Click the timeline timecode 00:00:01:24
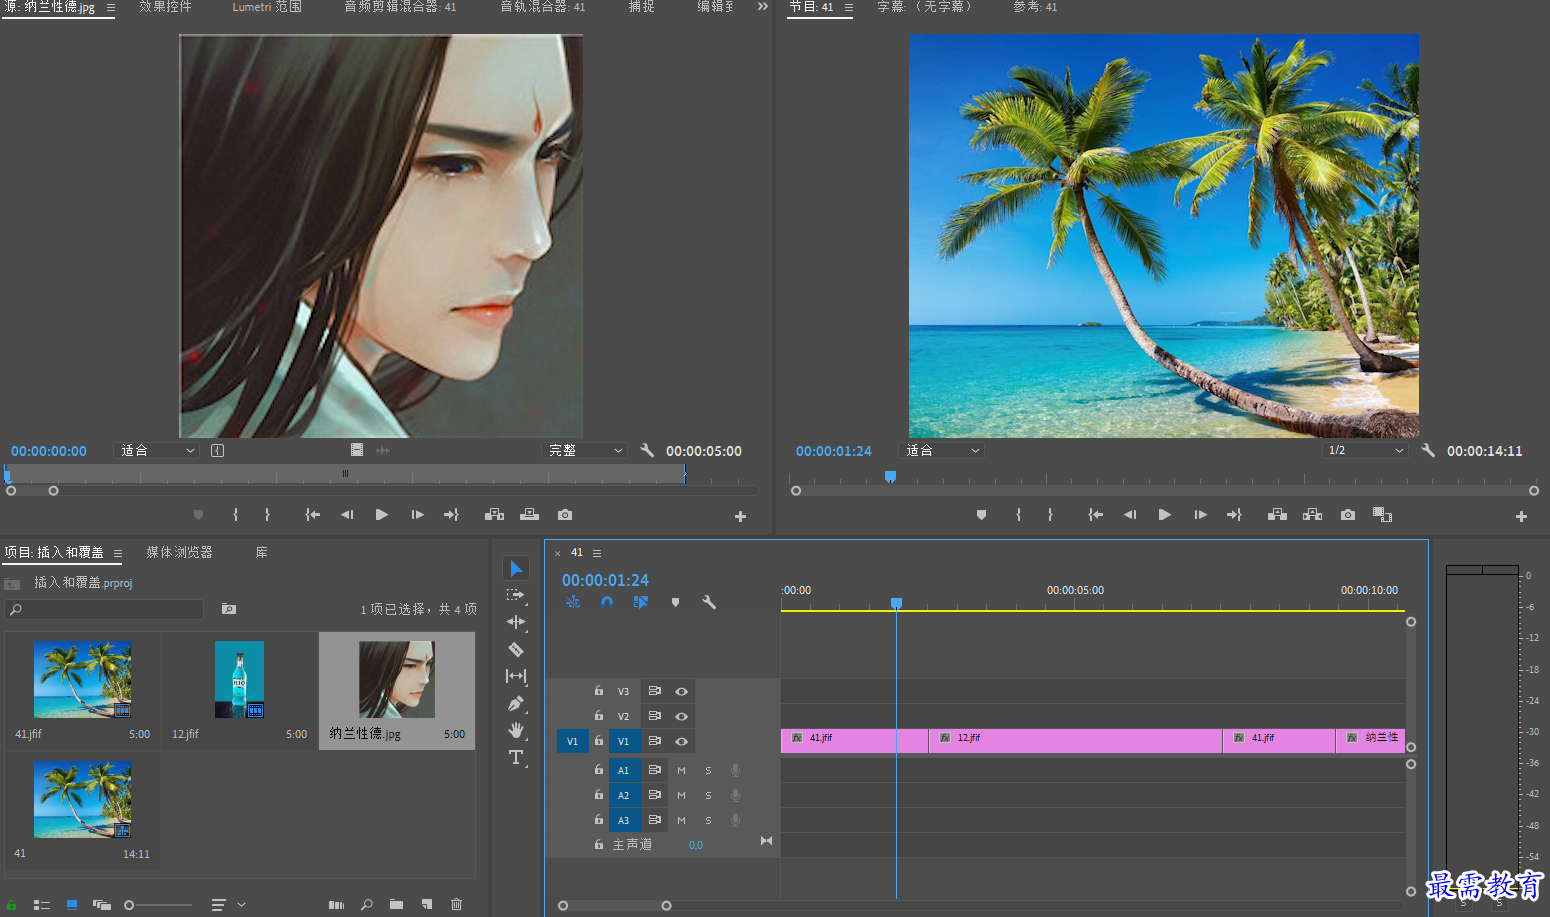The width and height of the screenshot is (1550, 917). (605, 580)
